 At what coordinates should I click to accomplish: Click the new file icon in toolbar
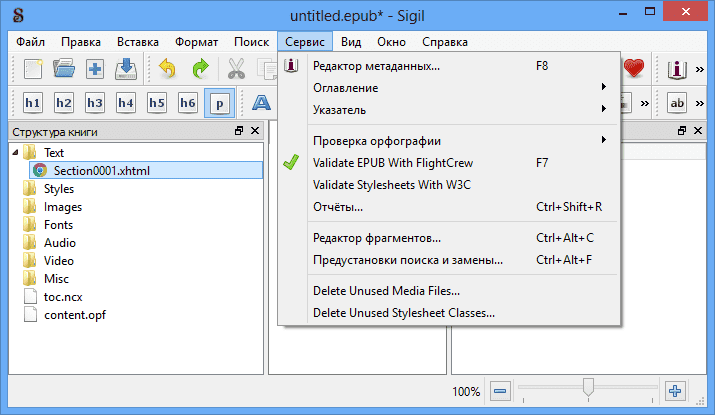(34, 69)
